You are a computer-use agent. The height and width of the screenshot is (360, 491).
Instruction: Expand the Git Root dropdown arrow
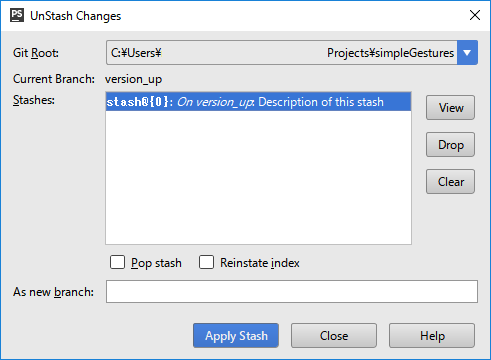(x=467, y=53)
